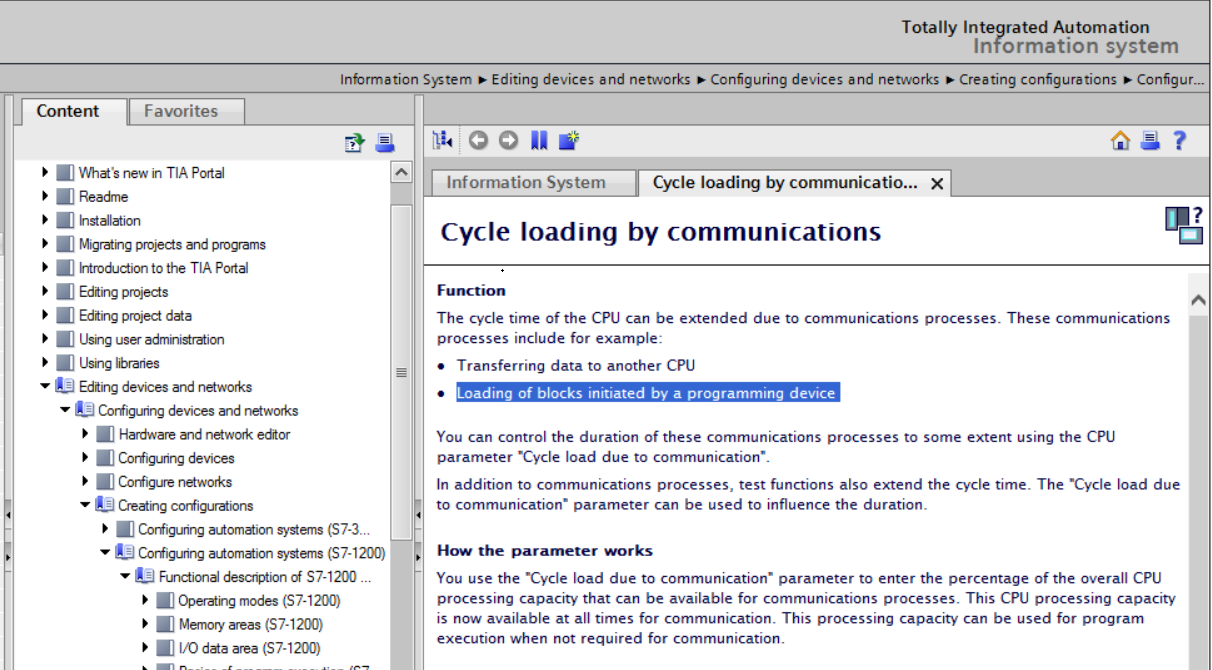1212x670 pixels.
Task: Go forward with the right arrow icon
Action: tap(509, 141)
